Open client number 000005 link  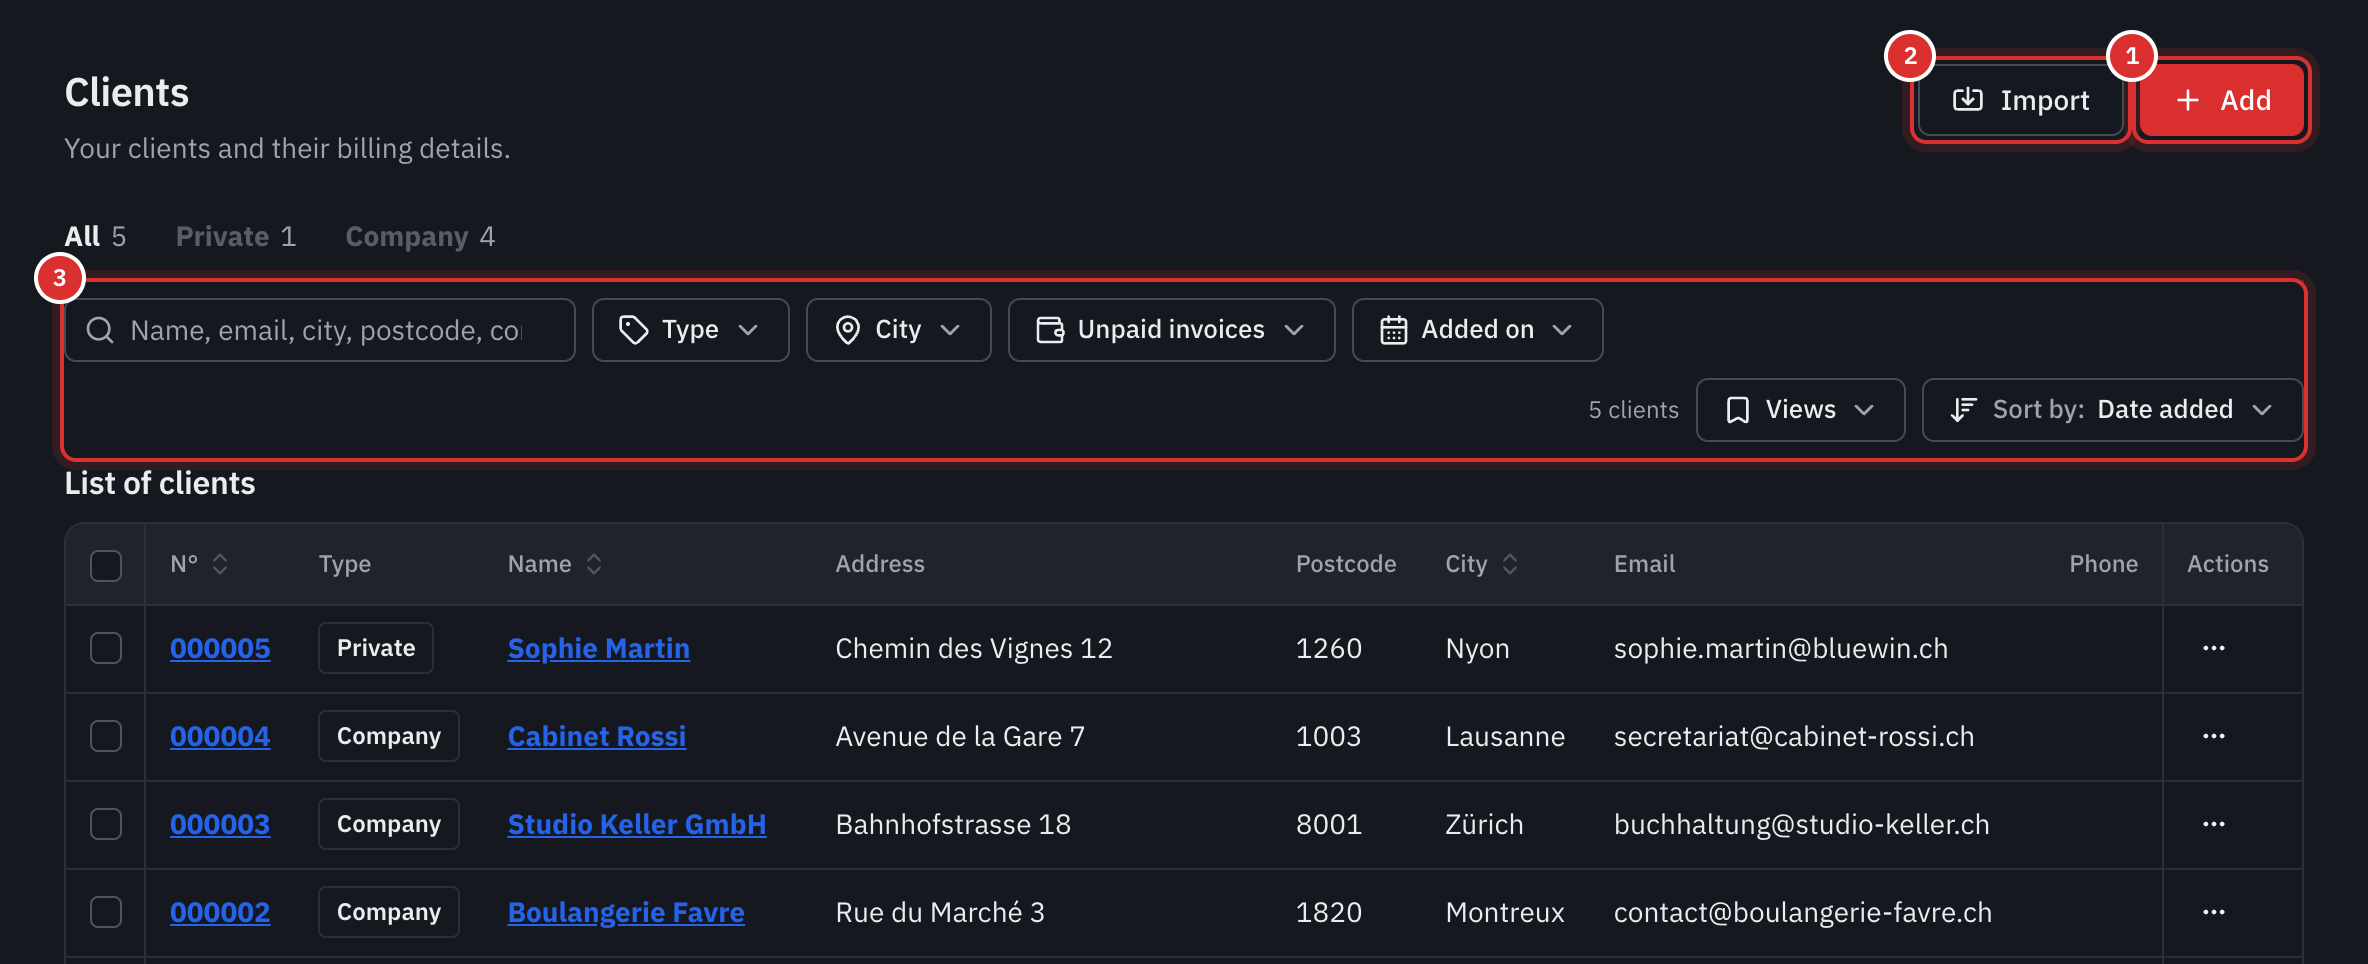220,648
